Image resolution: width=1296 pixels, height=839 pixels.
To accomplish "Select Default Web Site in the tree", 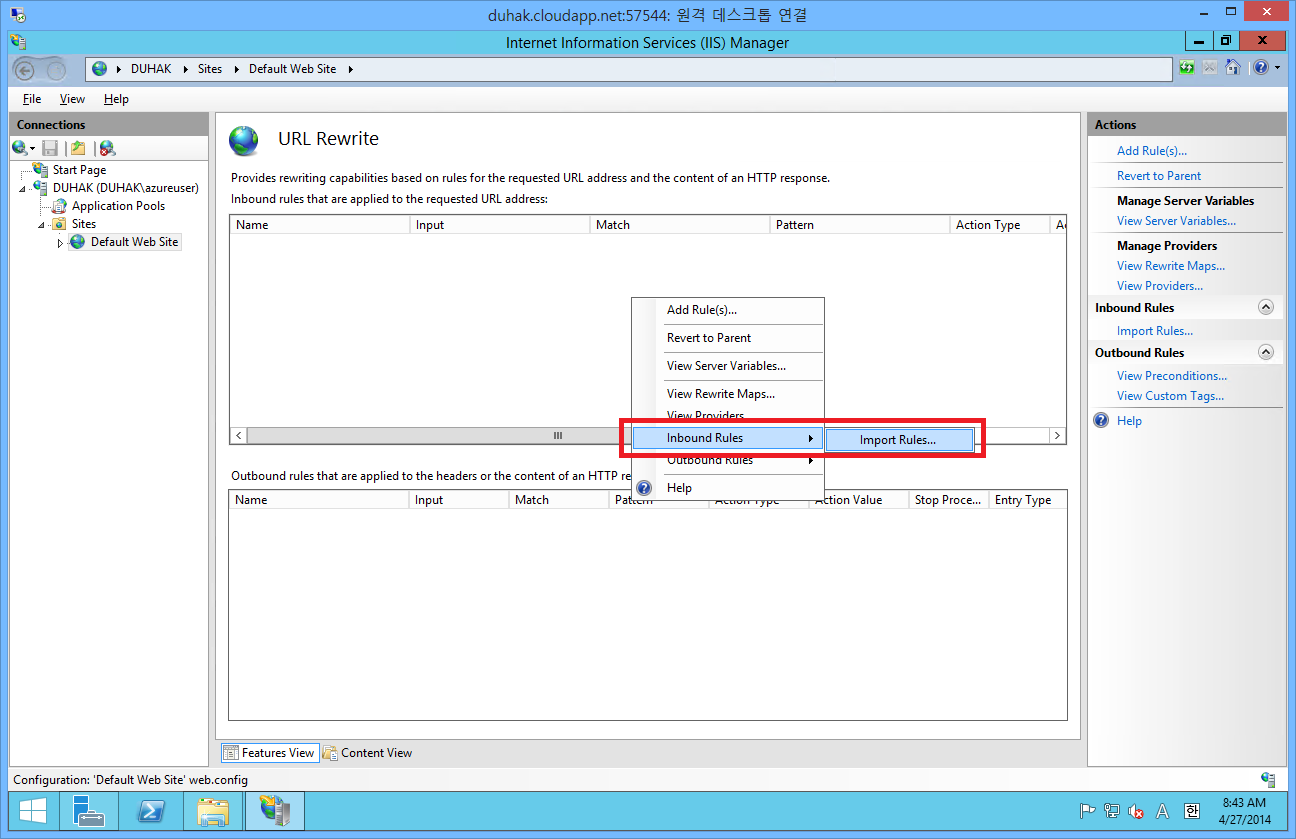I will 134,242.
